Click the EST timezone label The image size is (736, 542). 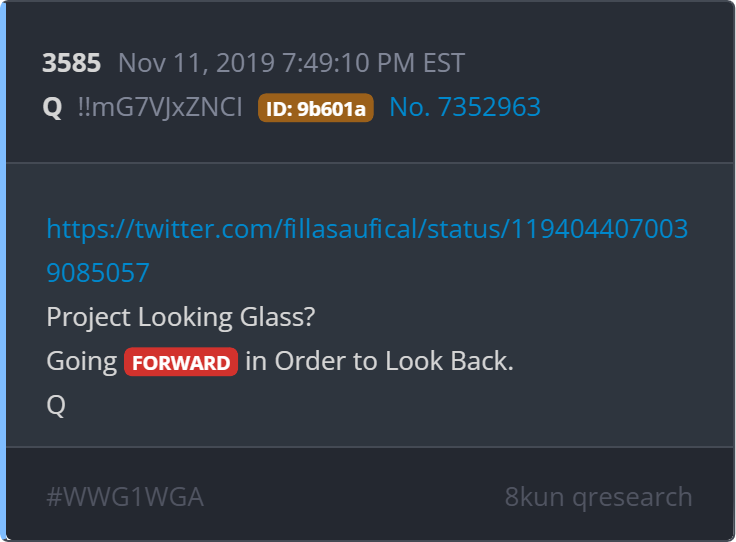444,62
